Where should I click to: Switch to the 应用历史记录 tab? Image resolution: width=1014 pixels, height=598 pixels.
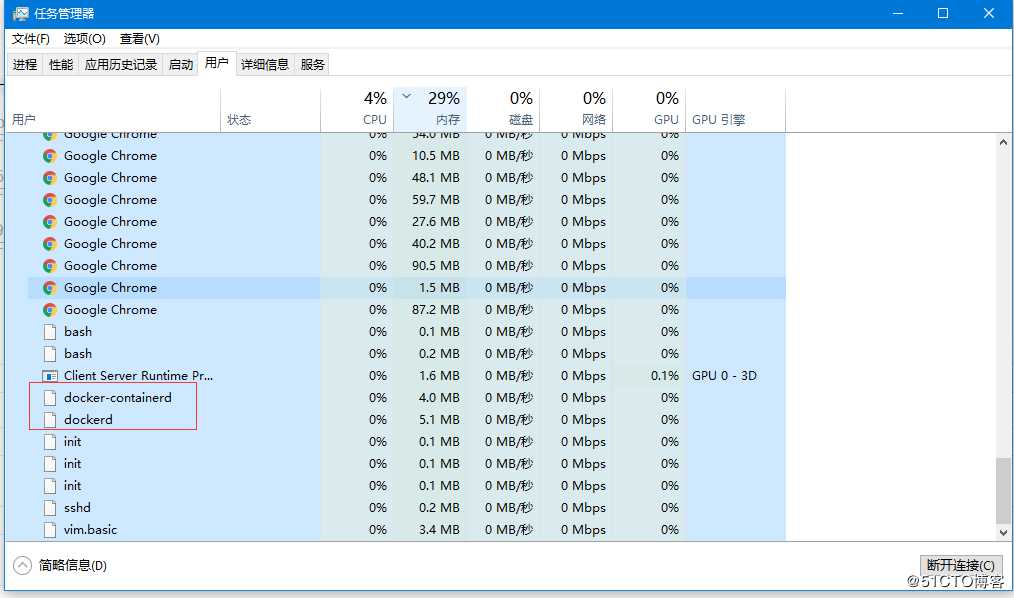pos(121,65)
